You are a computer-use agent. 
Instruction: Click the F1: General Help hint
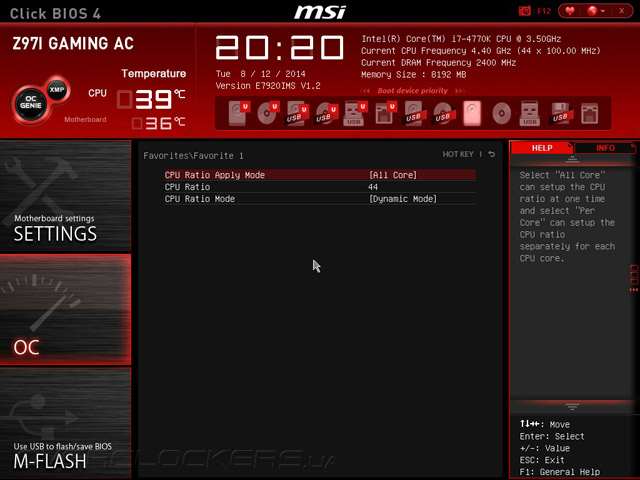(x=560, y=472)
